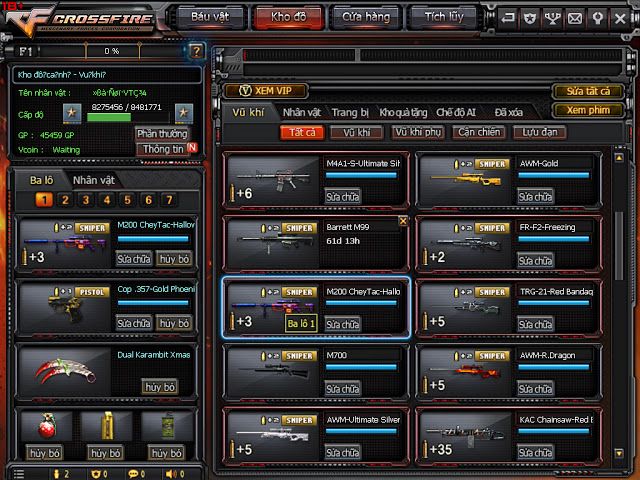
Task: Click the AWM-R.Dragon durability bar
Action: coord(554,367)
